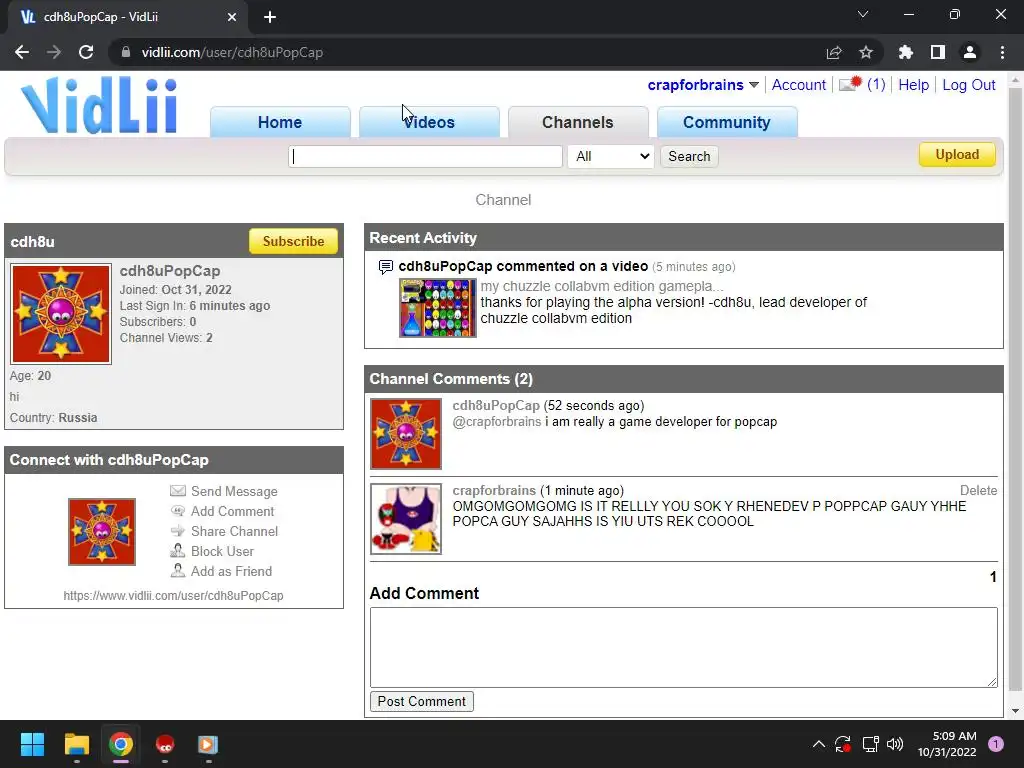Screen dimensions: 1024x768
Task: Open the notification center badge
Action: [996, 744]
